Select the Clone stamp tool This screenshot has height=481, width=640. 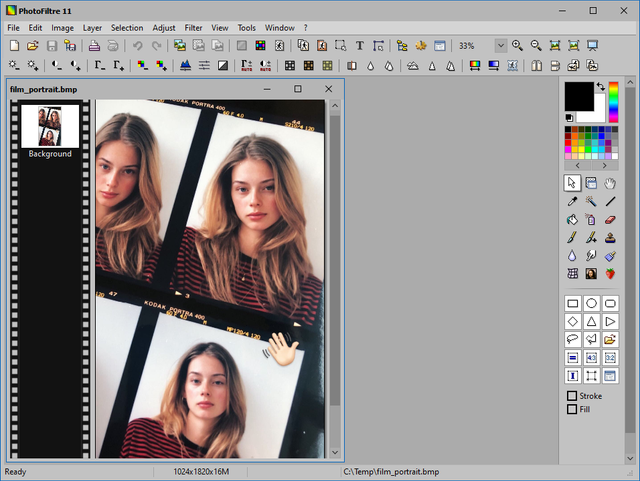[x=610, y=238]
